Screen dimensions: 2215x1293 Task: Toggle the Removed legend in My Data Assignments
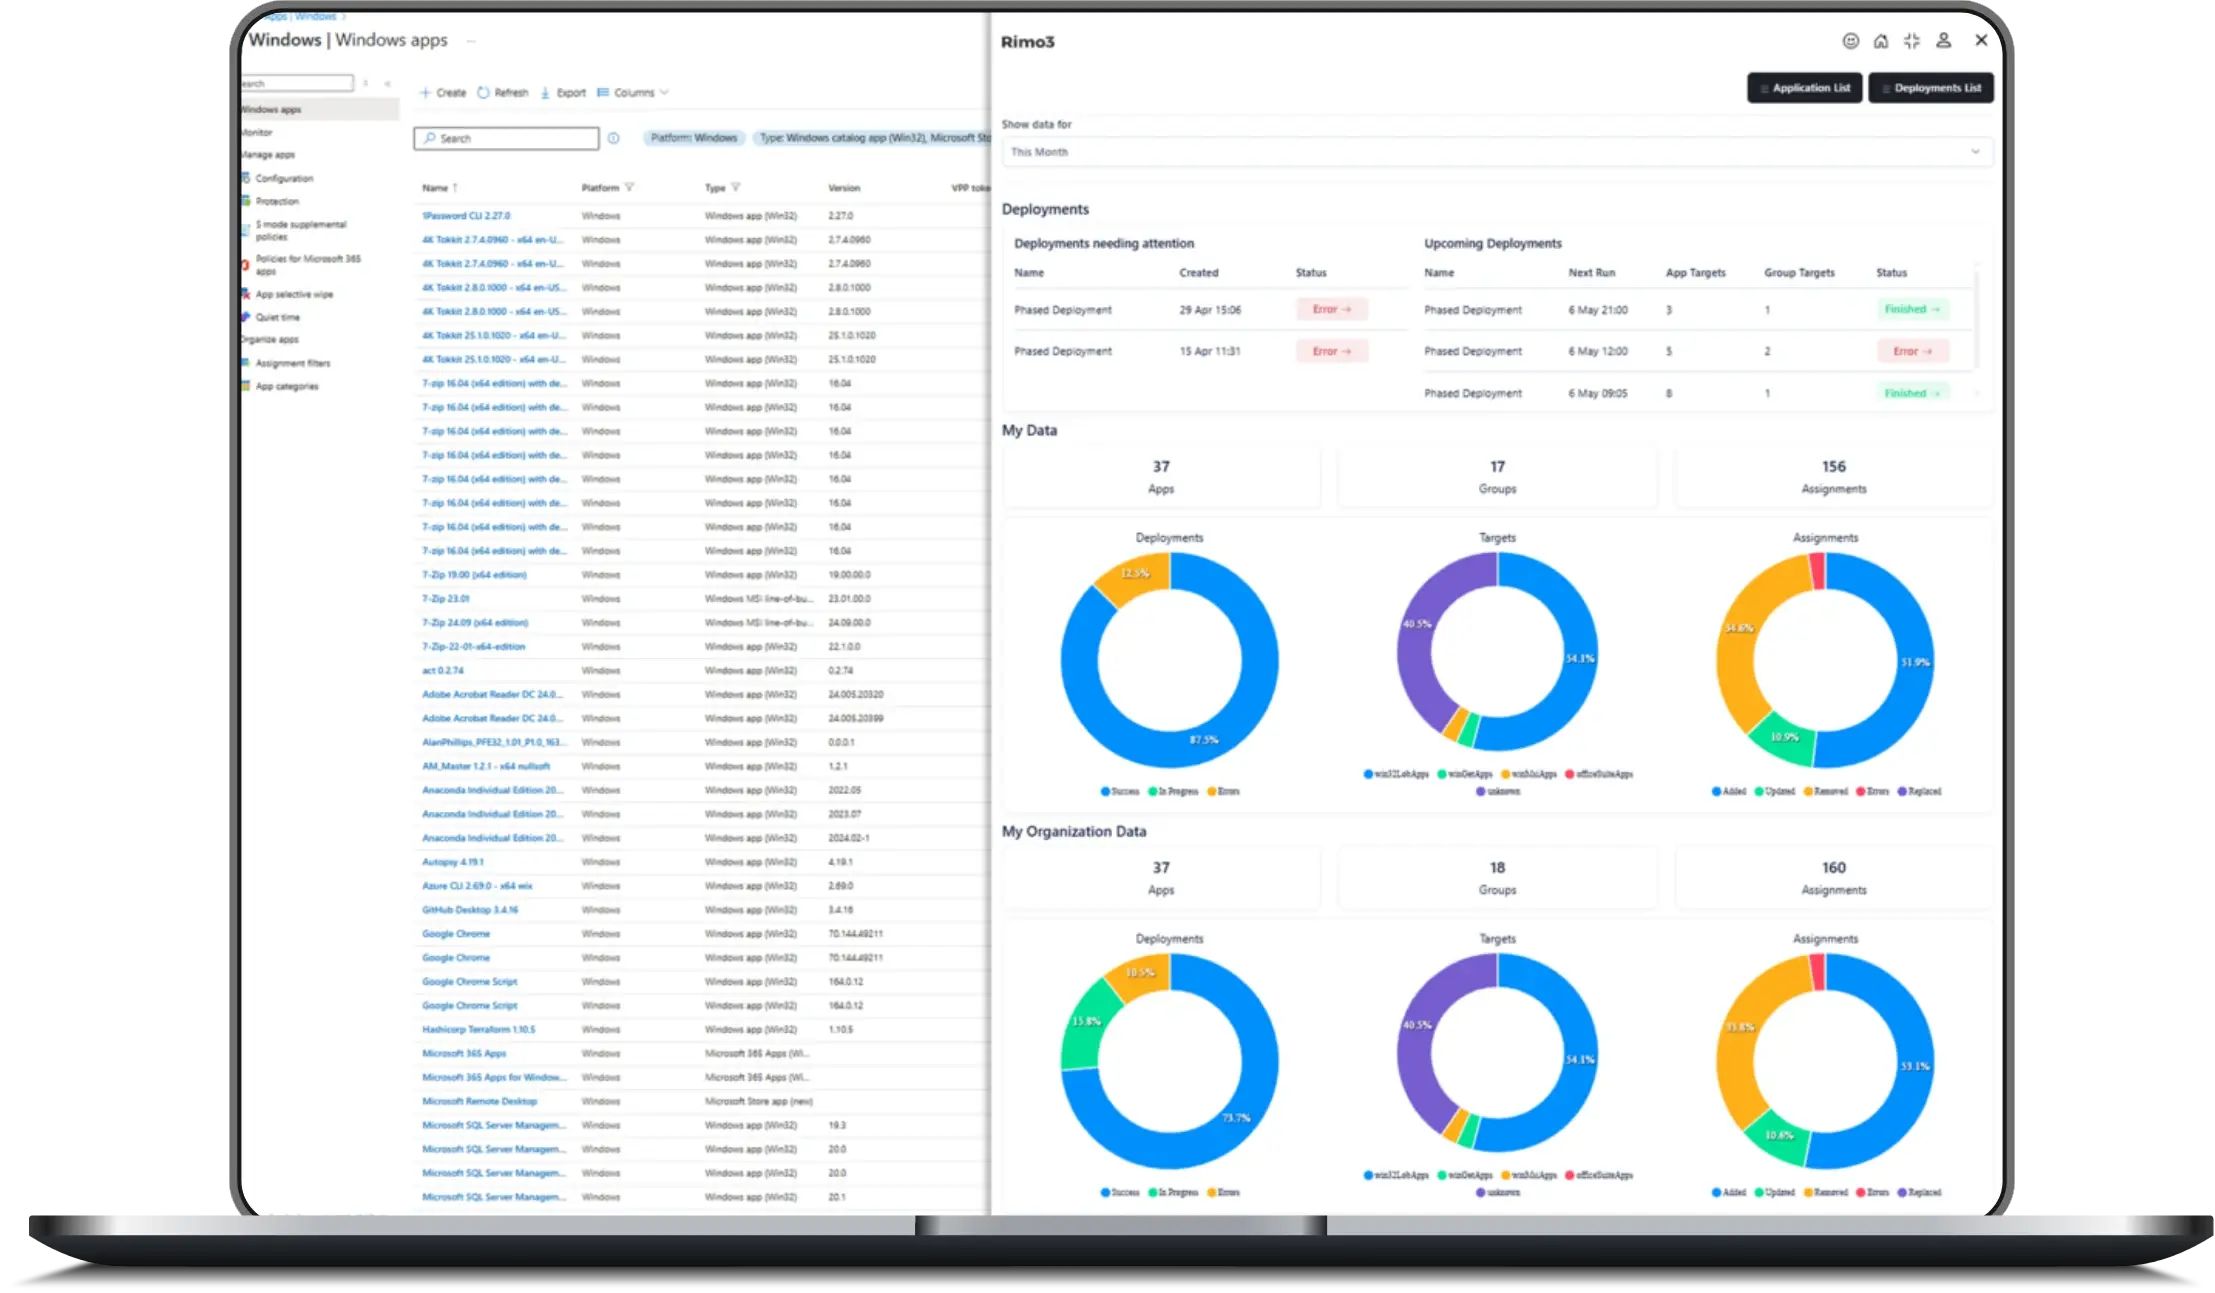click(1825, 791)
